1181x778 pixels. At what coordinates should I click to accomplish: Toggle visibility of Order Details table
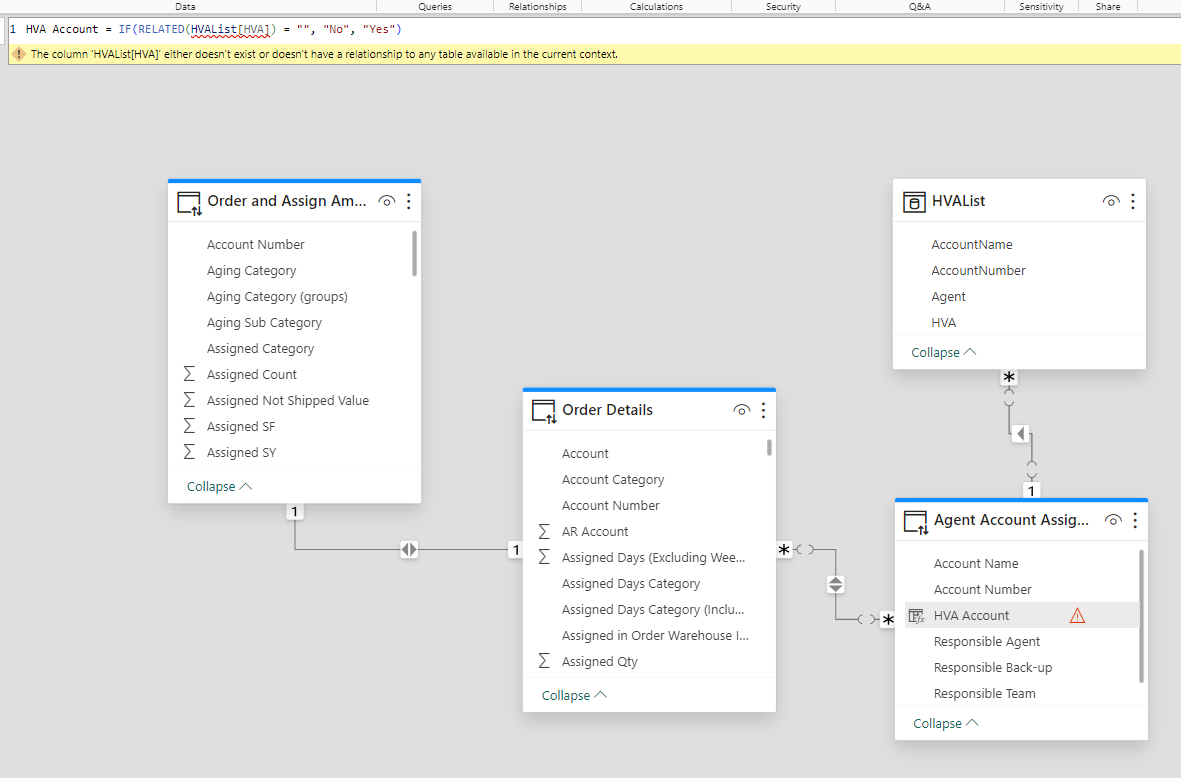[742, 410]
